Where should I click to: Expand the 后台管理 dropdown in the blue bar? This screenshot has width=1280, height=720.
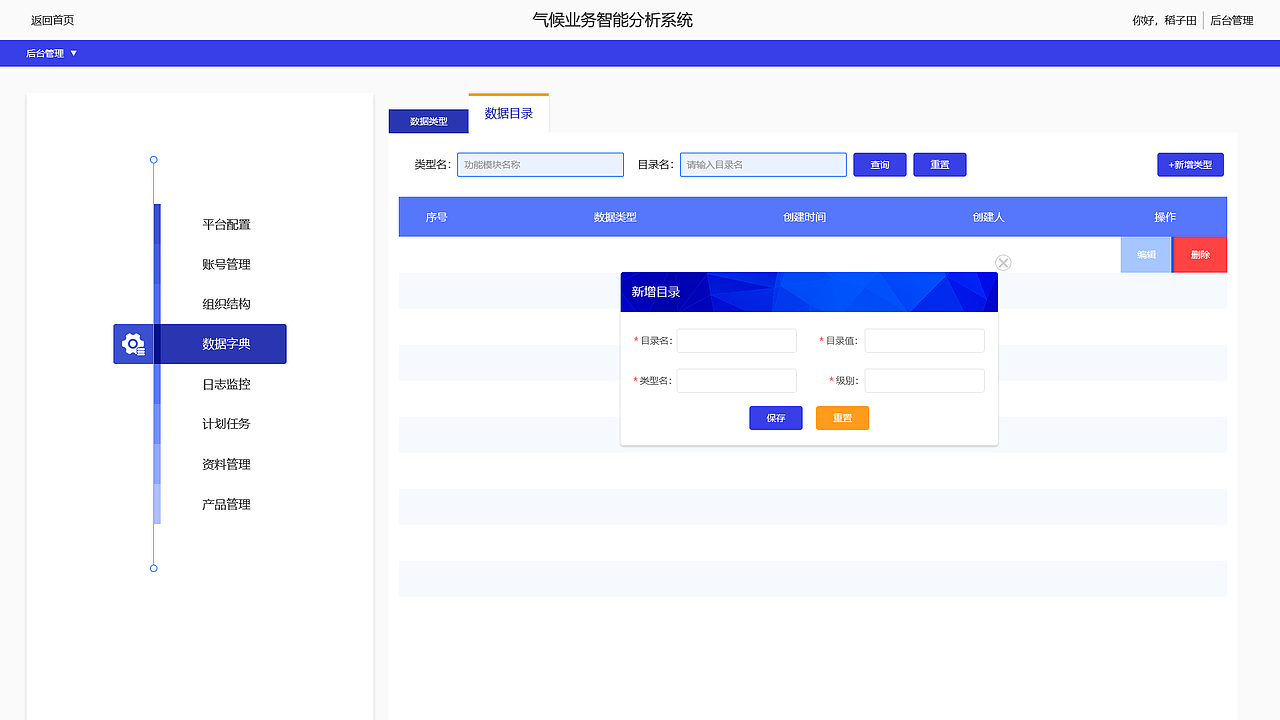pos(51,53)
